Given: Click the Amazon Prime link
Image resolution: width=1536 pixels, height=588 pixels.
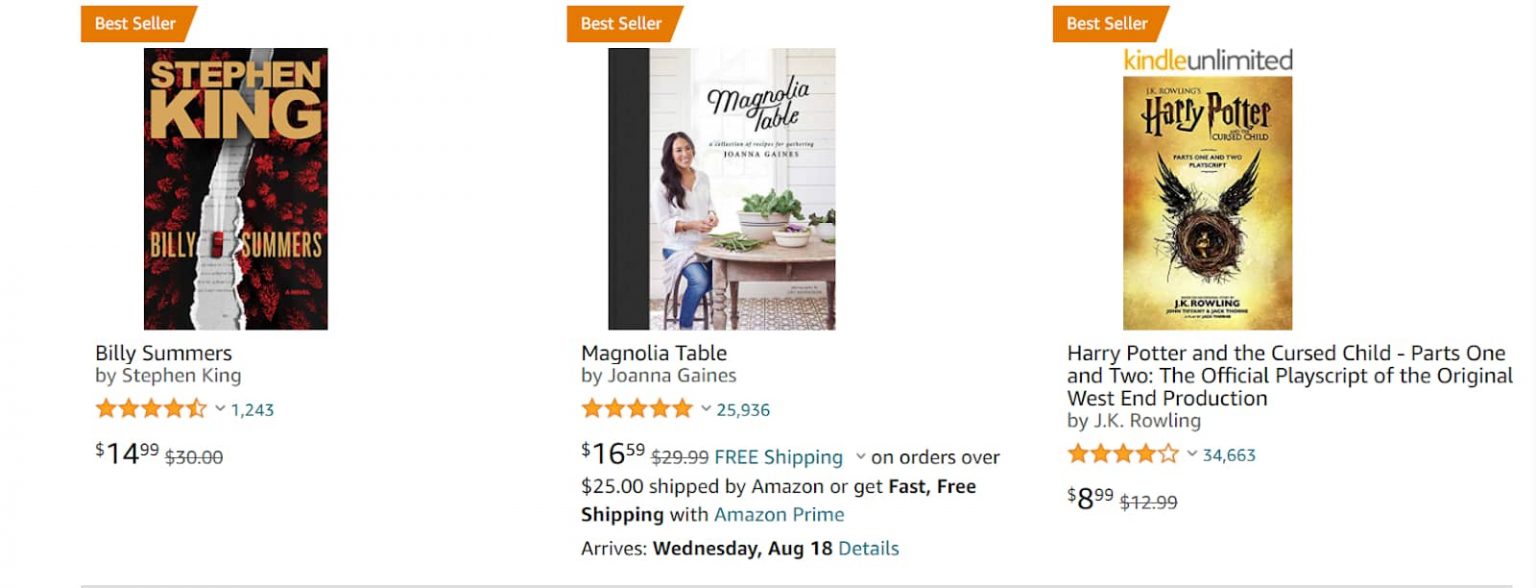Looking at the screenshot, I should 779,514.
